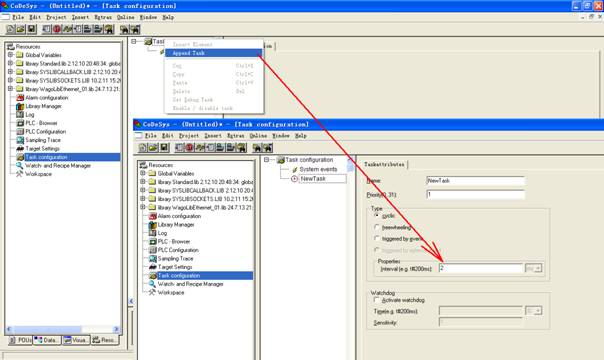Open the Project menu in the top menu bar
This screenshot has height=360, width=604.
pyautogui.click(x=56, y=17)
